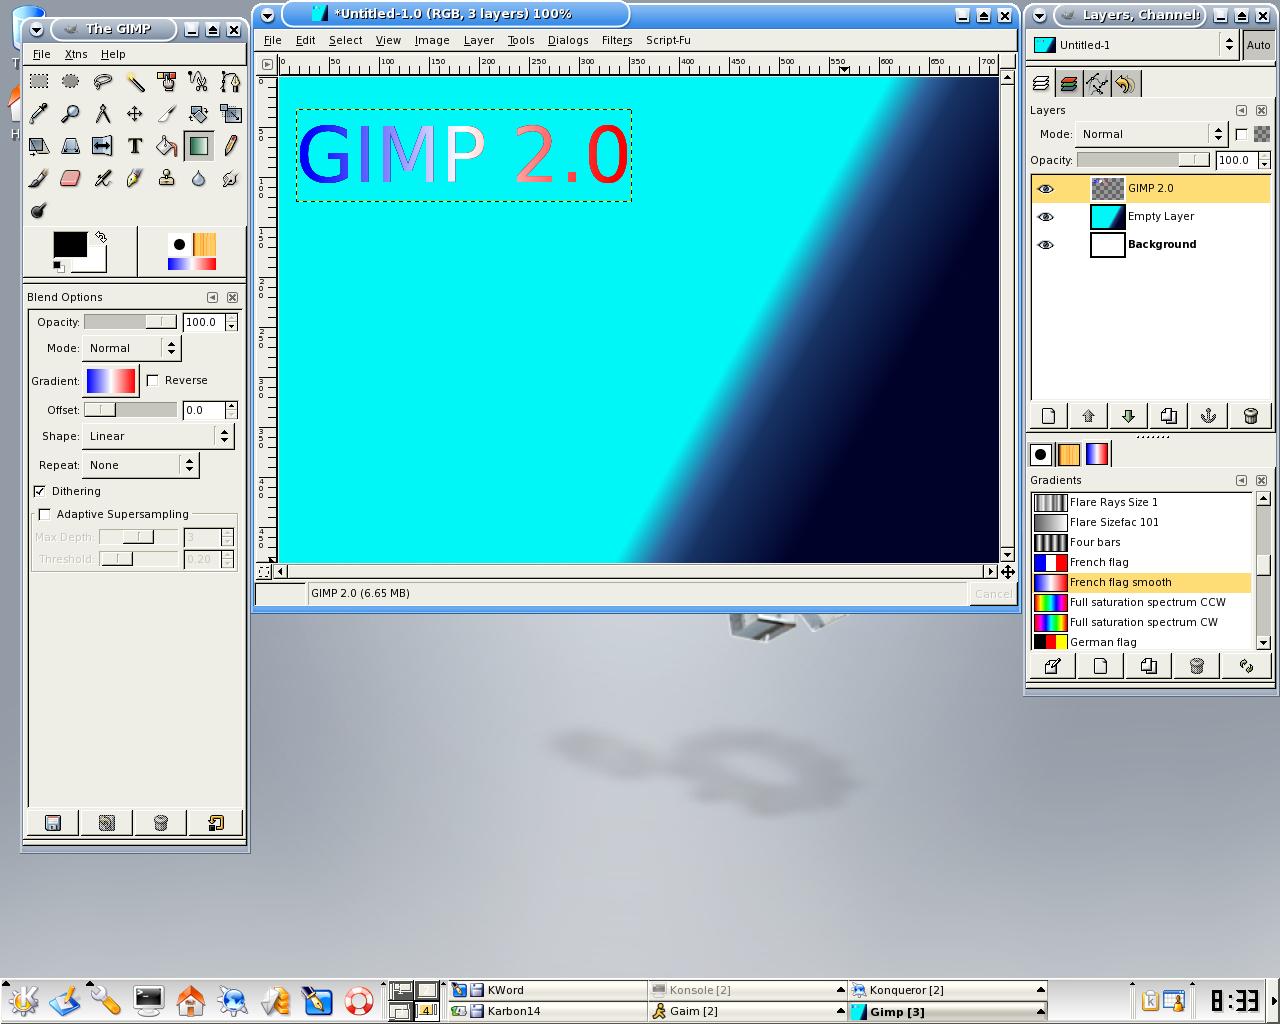This screenshot has height=1024, width=1280.
Task: Open the Layer menu
Action: click(x=479, y=40)
